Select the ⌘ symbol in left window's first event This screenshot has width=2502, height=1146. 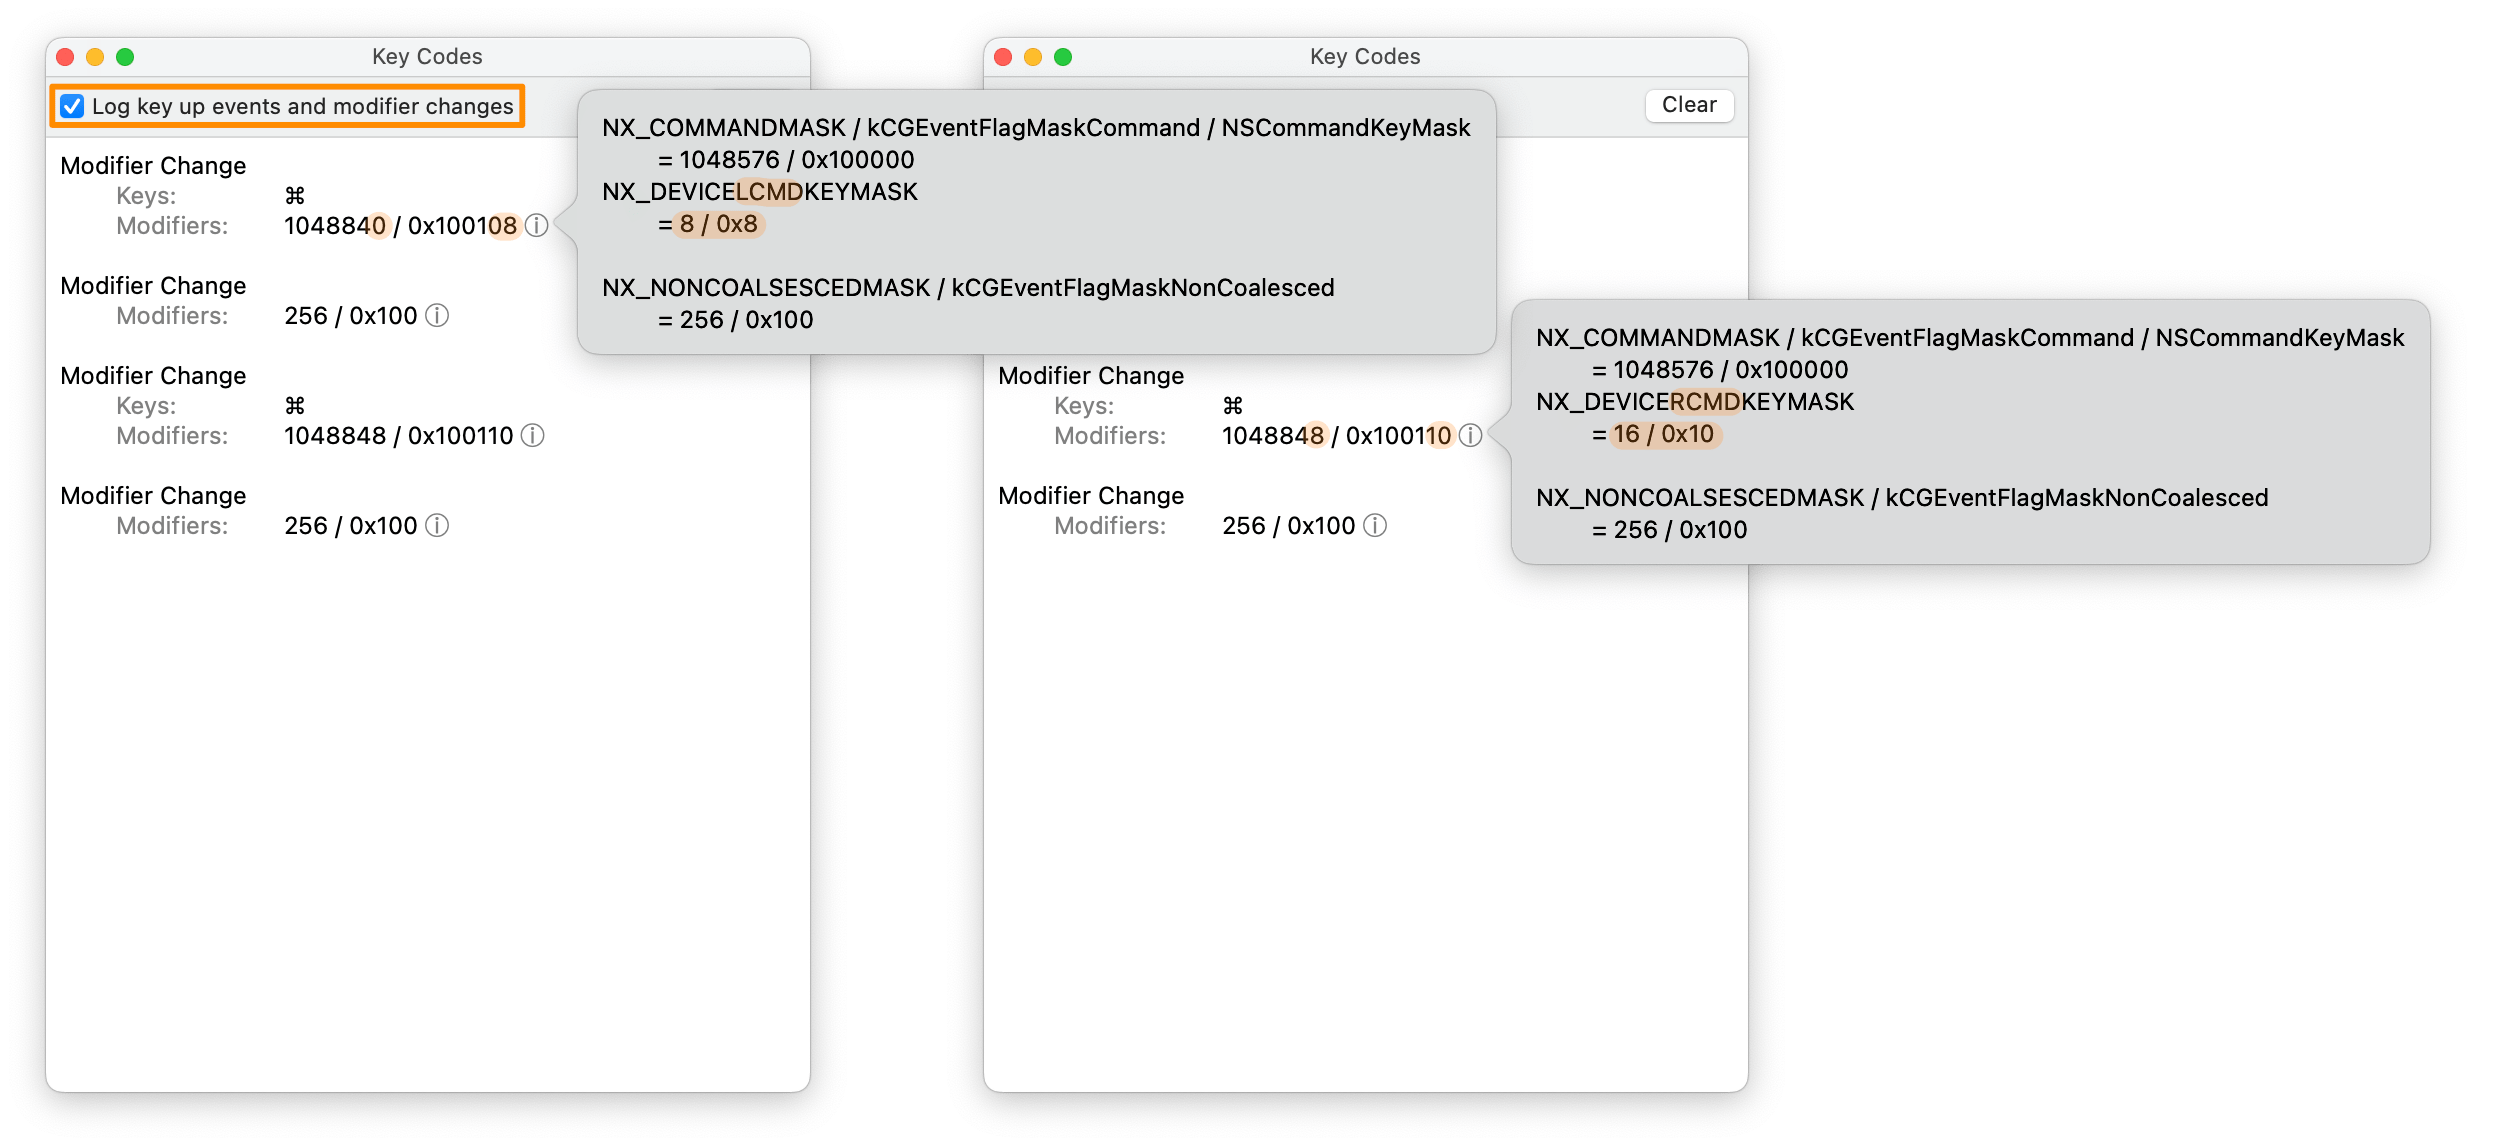click(291, 196)
